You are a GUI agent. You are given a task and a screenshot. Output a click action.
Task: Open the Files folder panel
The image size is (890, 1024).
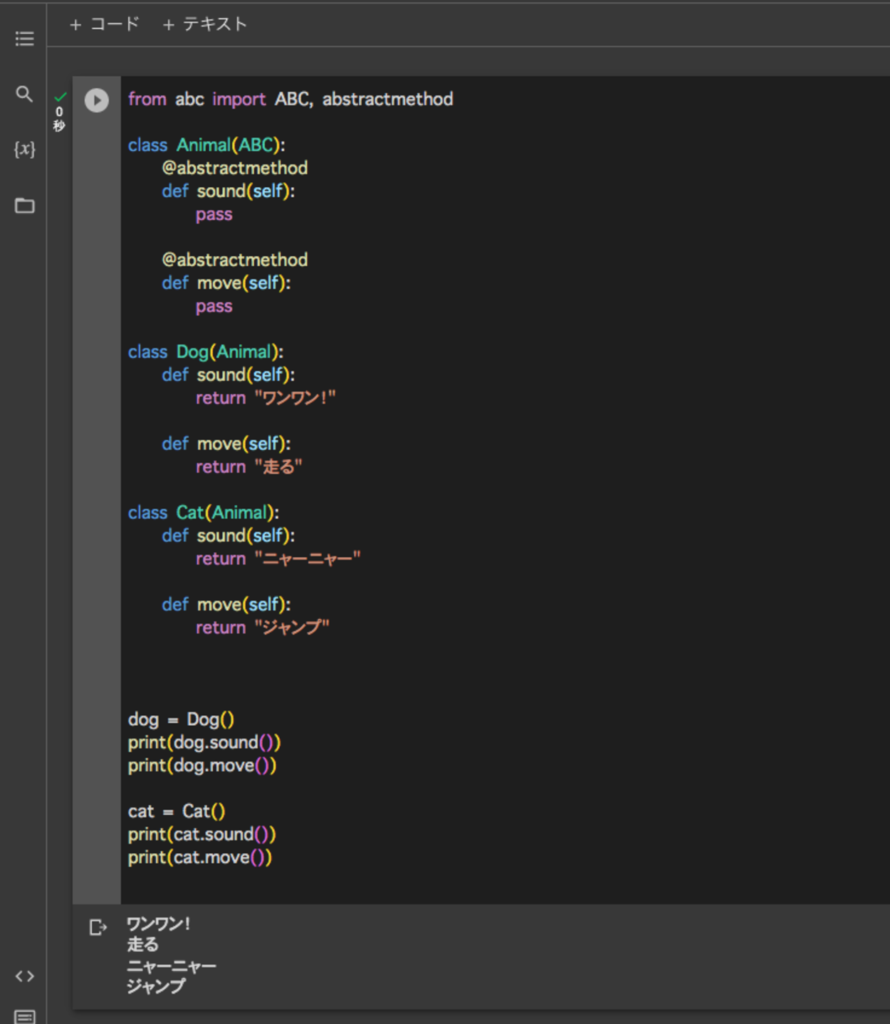(24, 206)
